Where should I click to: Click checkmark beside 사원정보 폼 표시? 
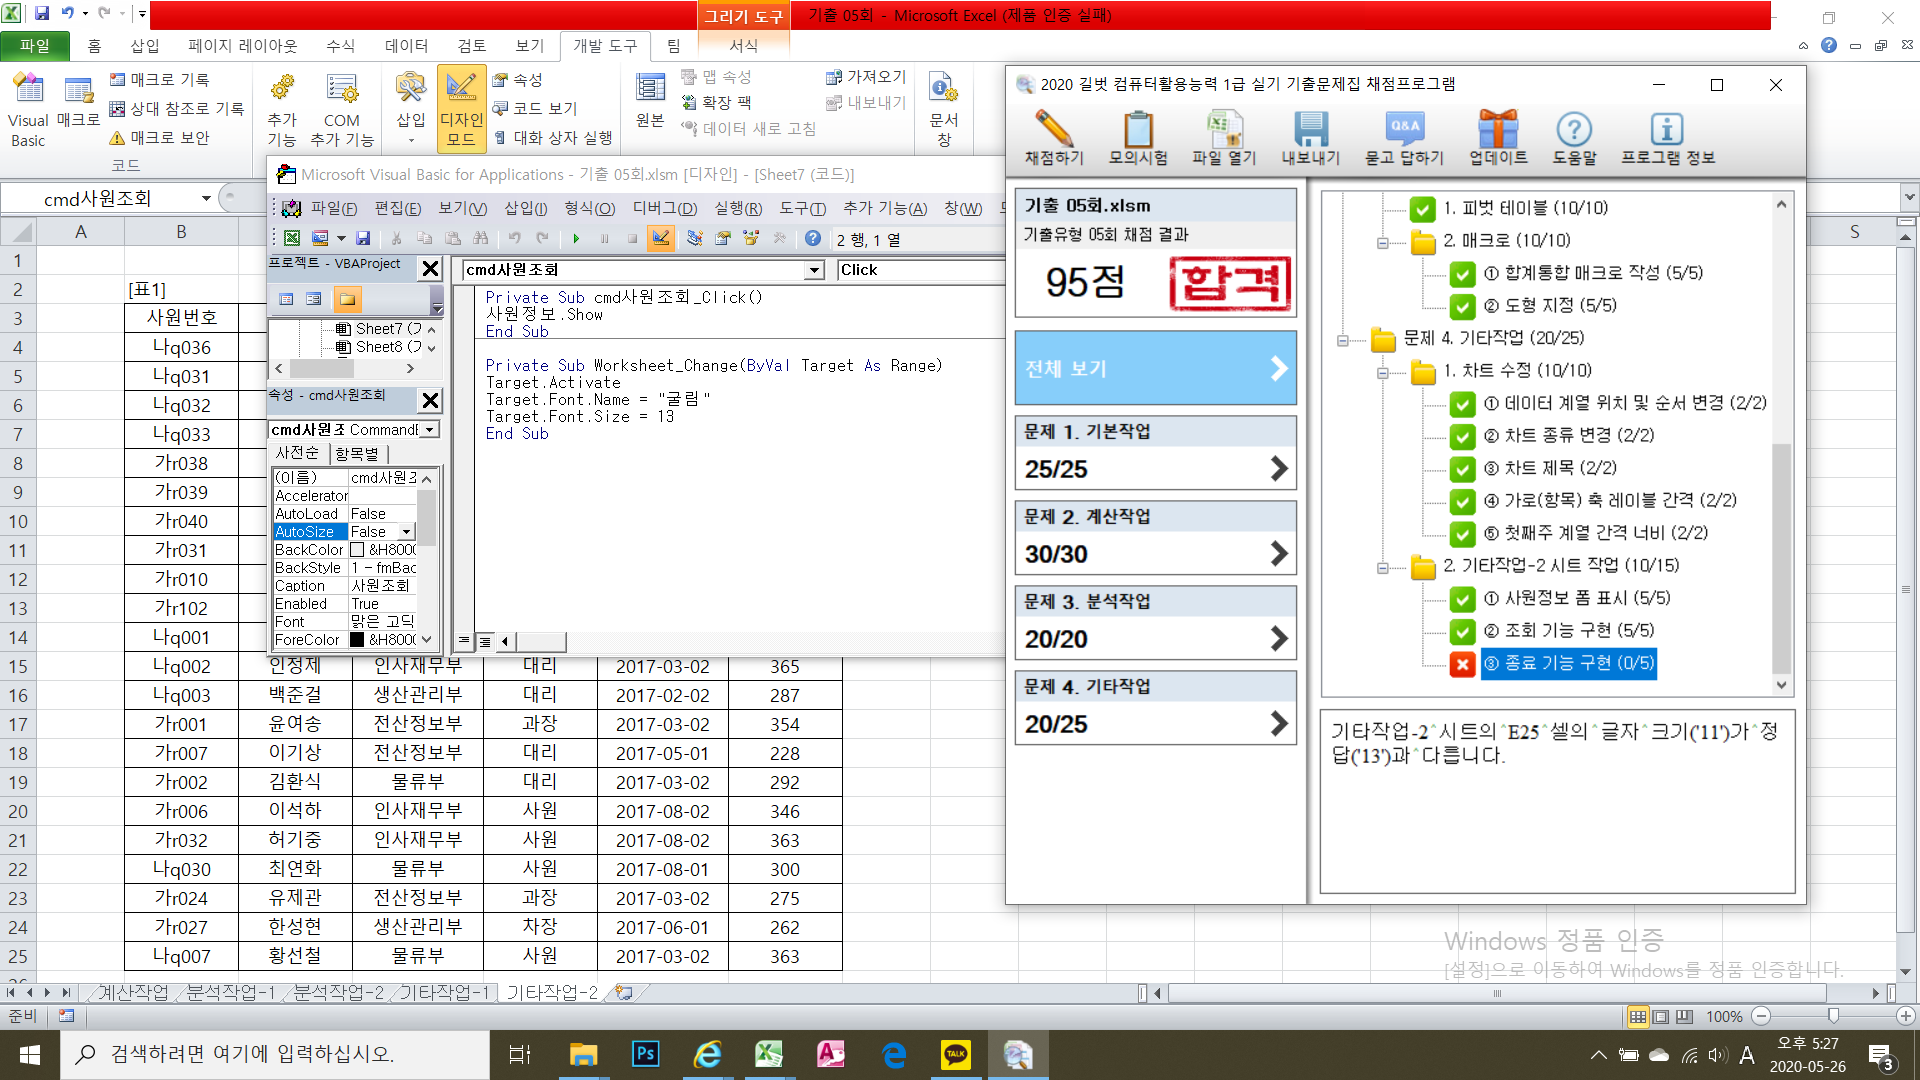point(1462,599)
